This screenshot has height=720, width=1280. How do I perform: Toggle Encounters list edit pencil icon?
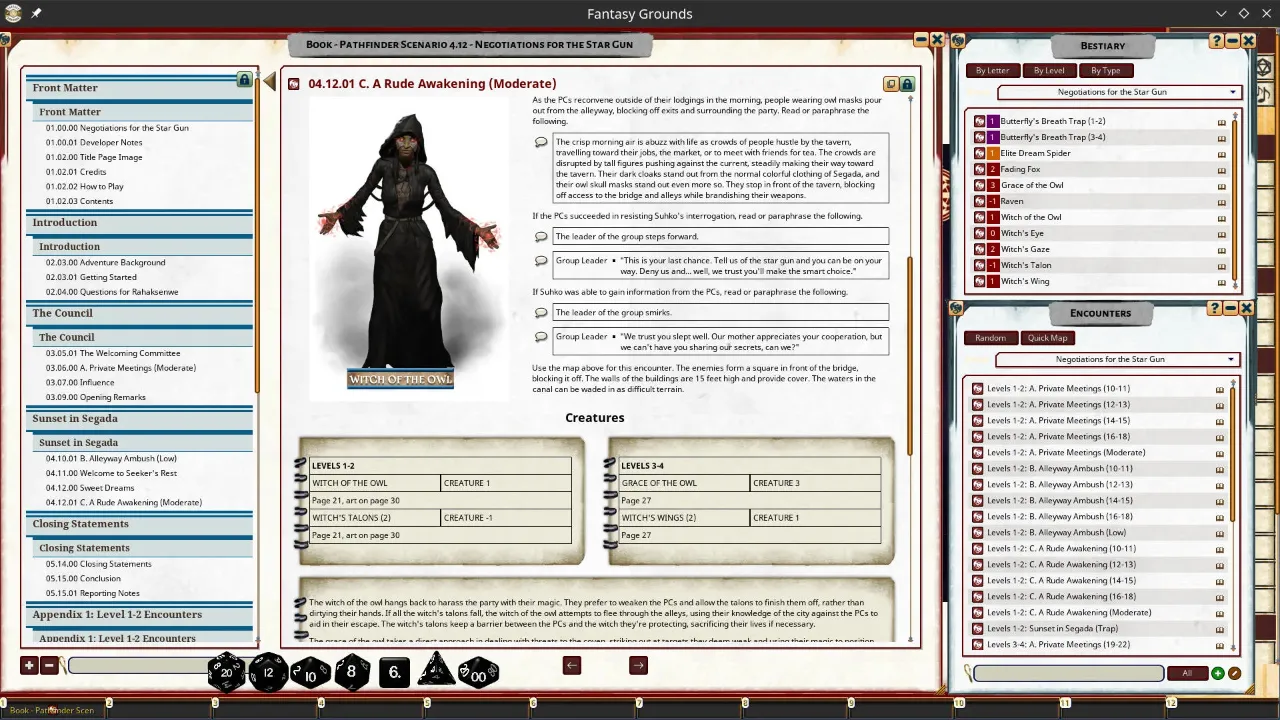pos(1234,674)
